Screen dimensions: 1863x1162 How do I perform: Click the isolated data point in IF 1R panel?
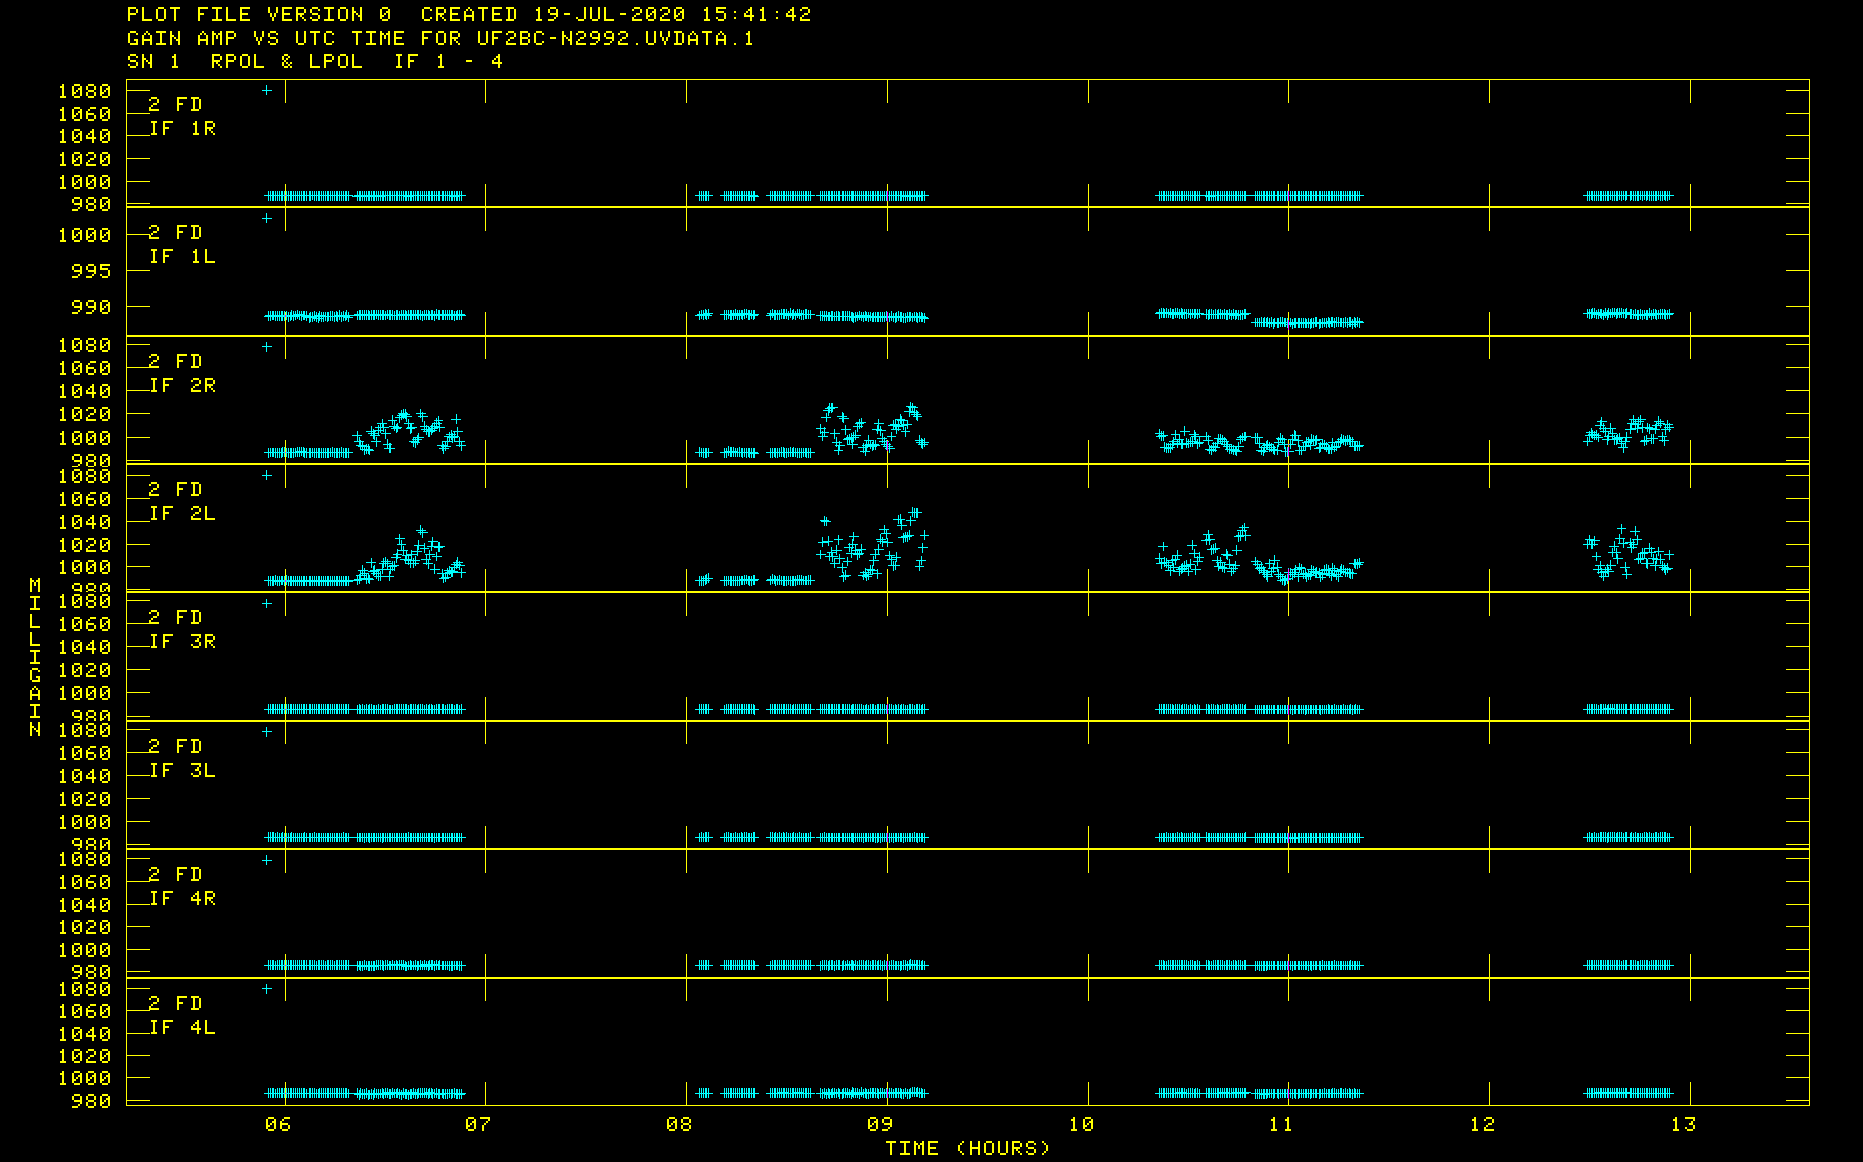pos(267,91)
